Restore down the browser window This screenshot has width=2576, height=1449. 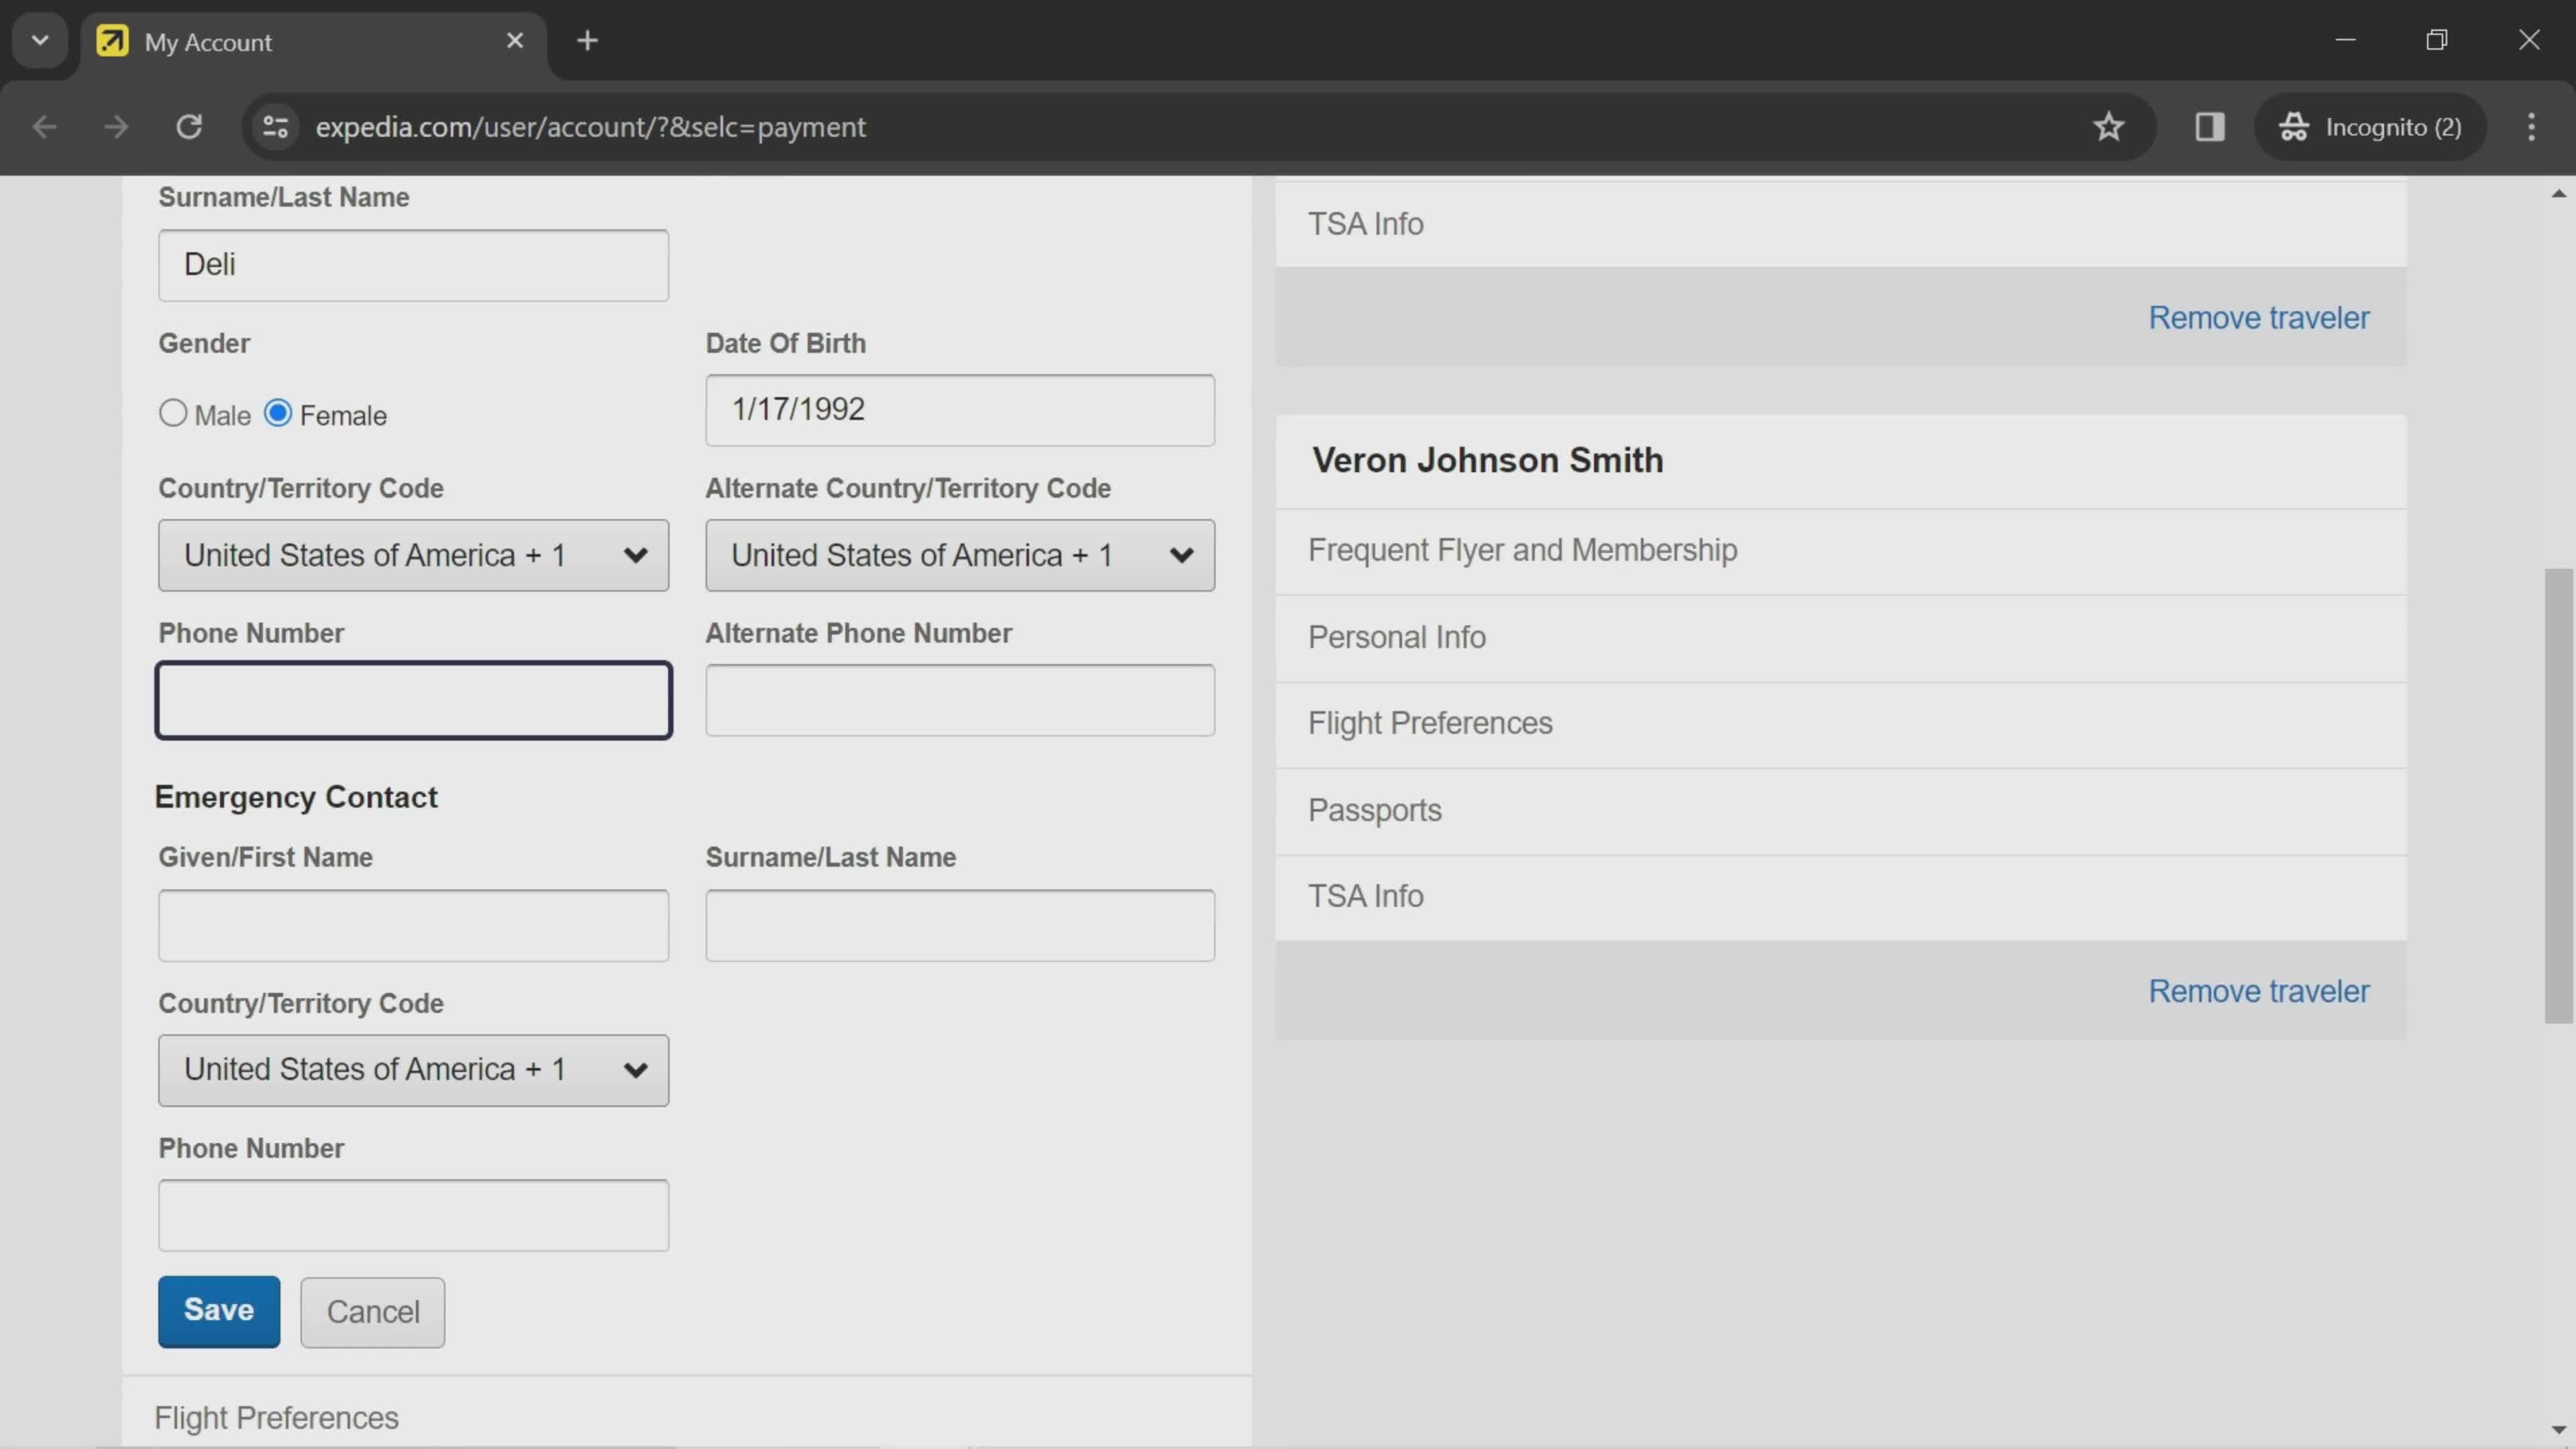[x=2437, y=40]
